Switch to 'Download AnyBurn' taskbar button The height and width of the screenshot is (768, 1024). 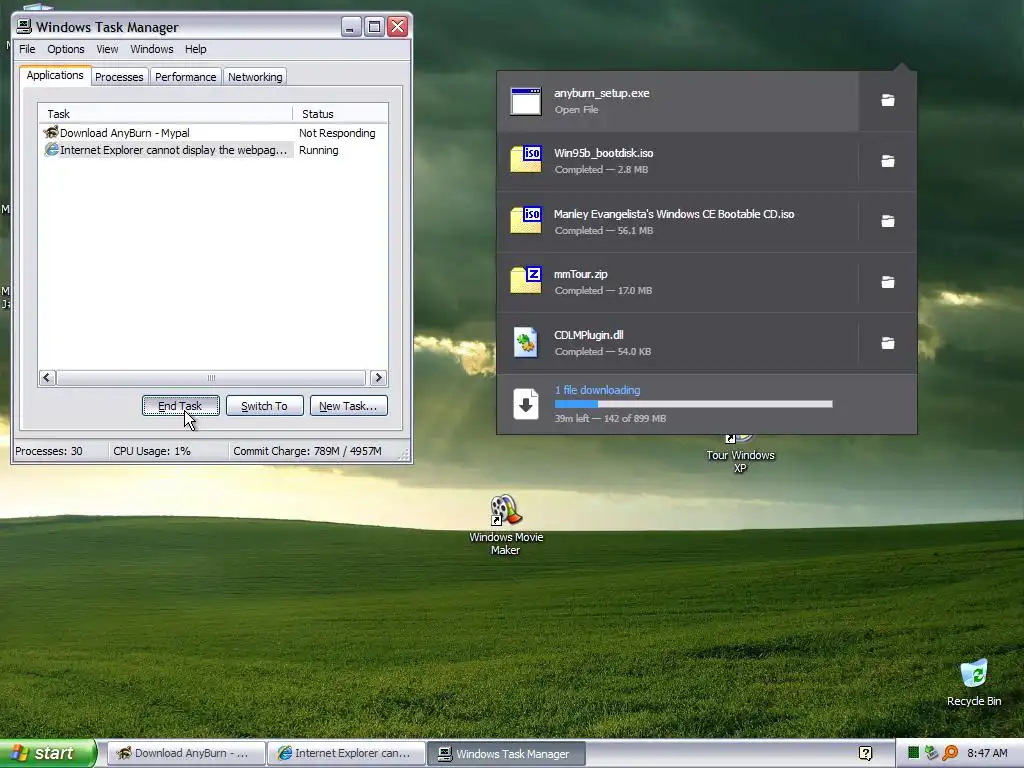185,754
